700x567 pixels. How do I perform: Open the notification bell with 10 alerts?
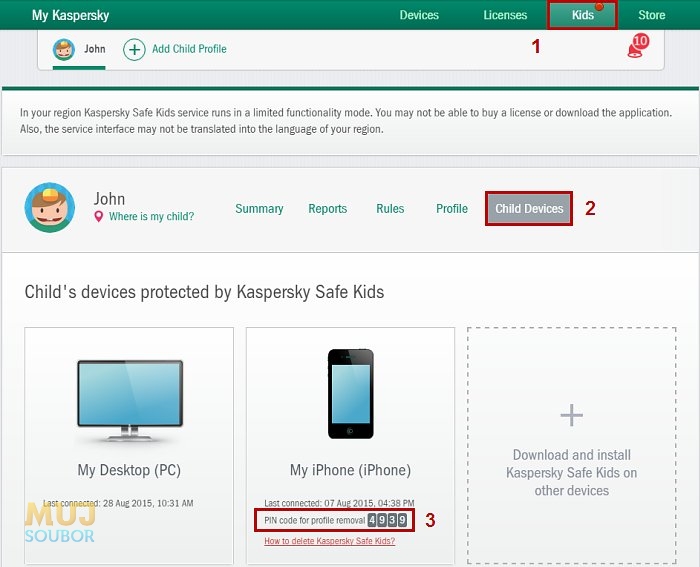click(638, 46)
